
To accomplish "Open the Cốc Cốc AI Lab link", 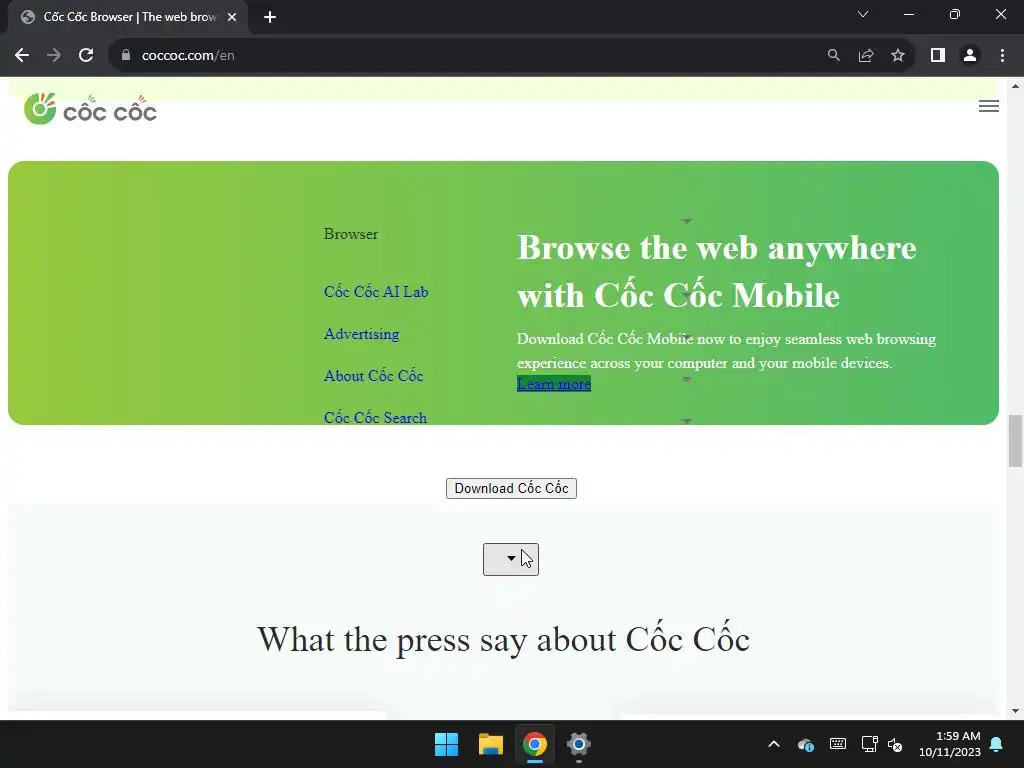I will pos(376,292).
